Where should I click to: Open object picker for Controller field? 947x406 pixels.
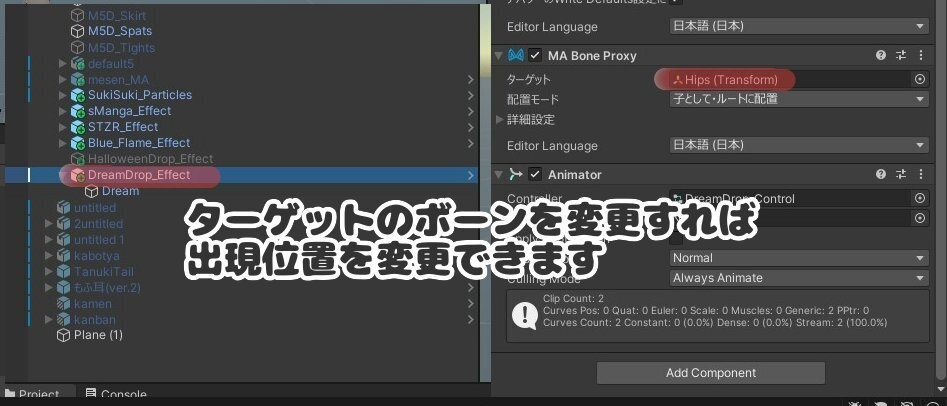[x=920, y=198]
